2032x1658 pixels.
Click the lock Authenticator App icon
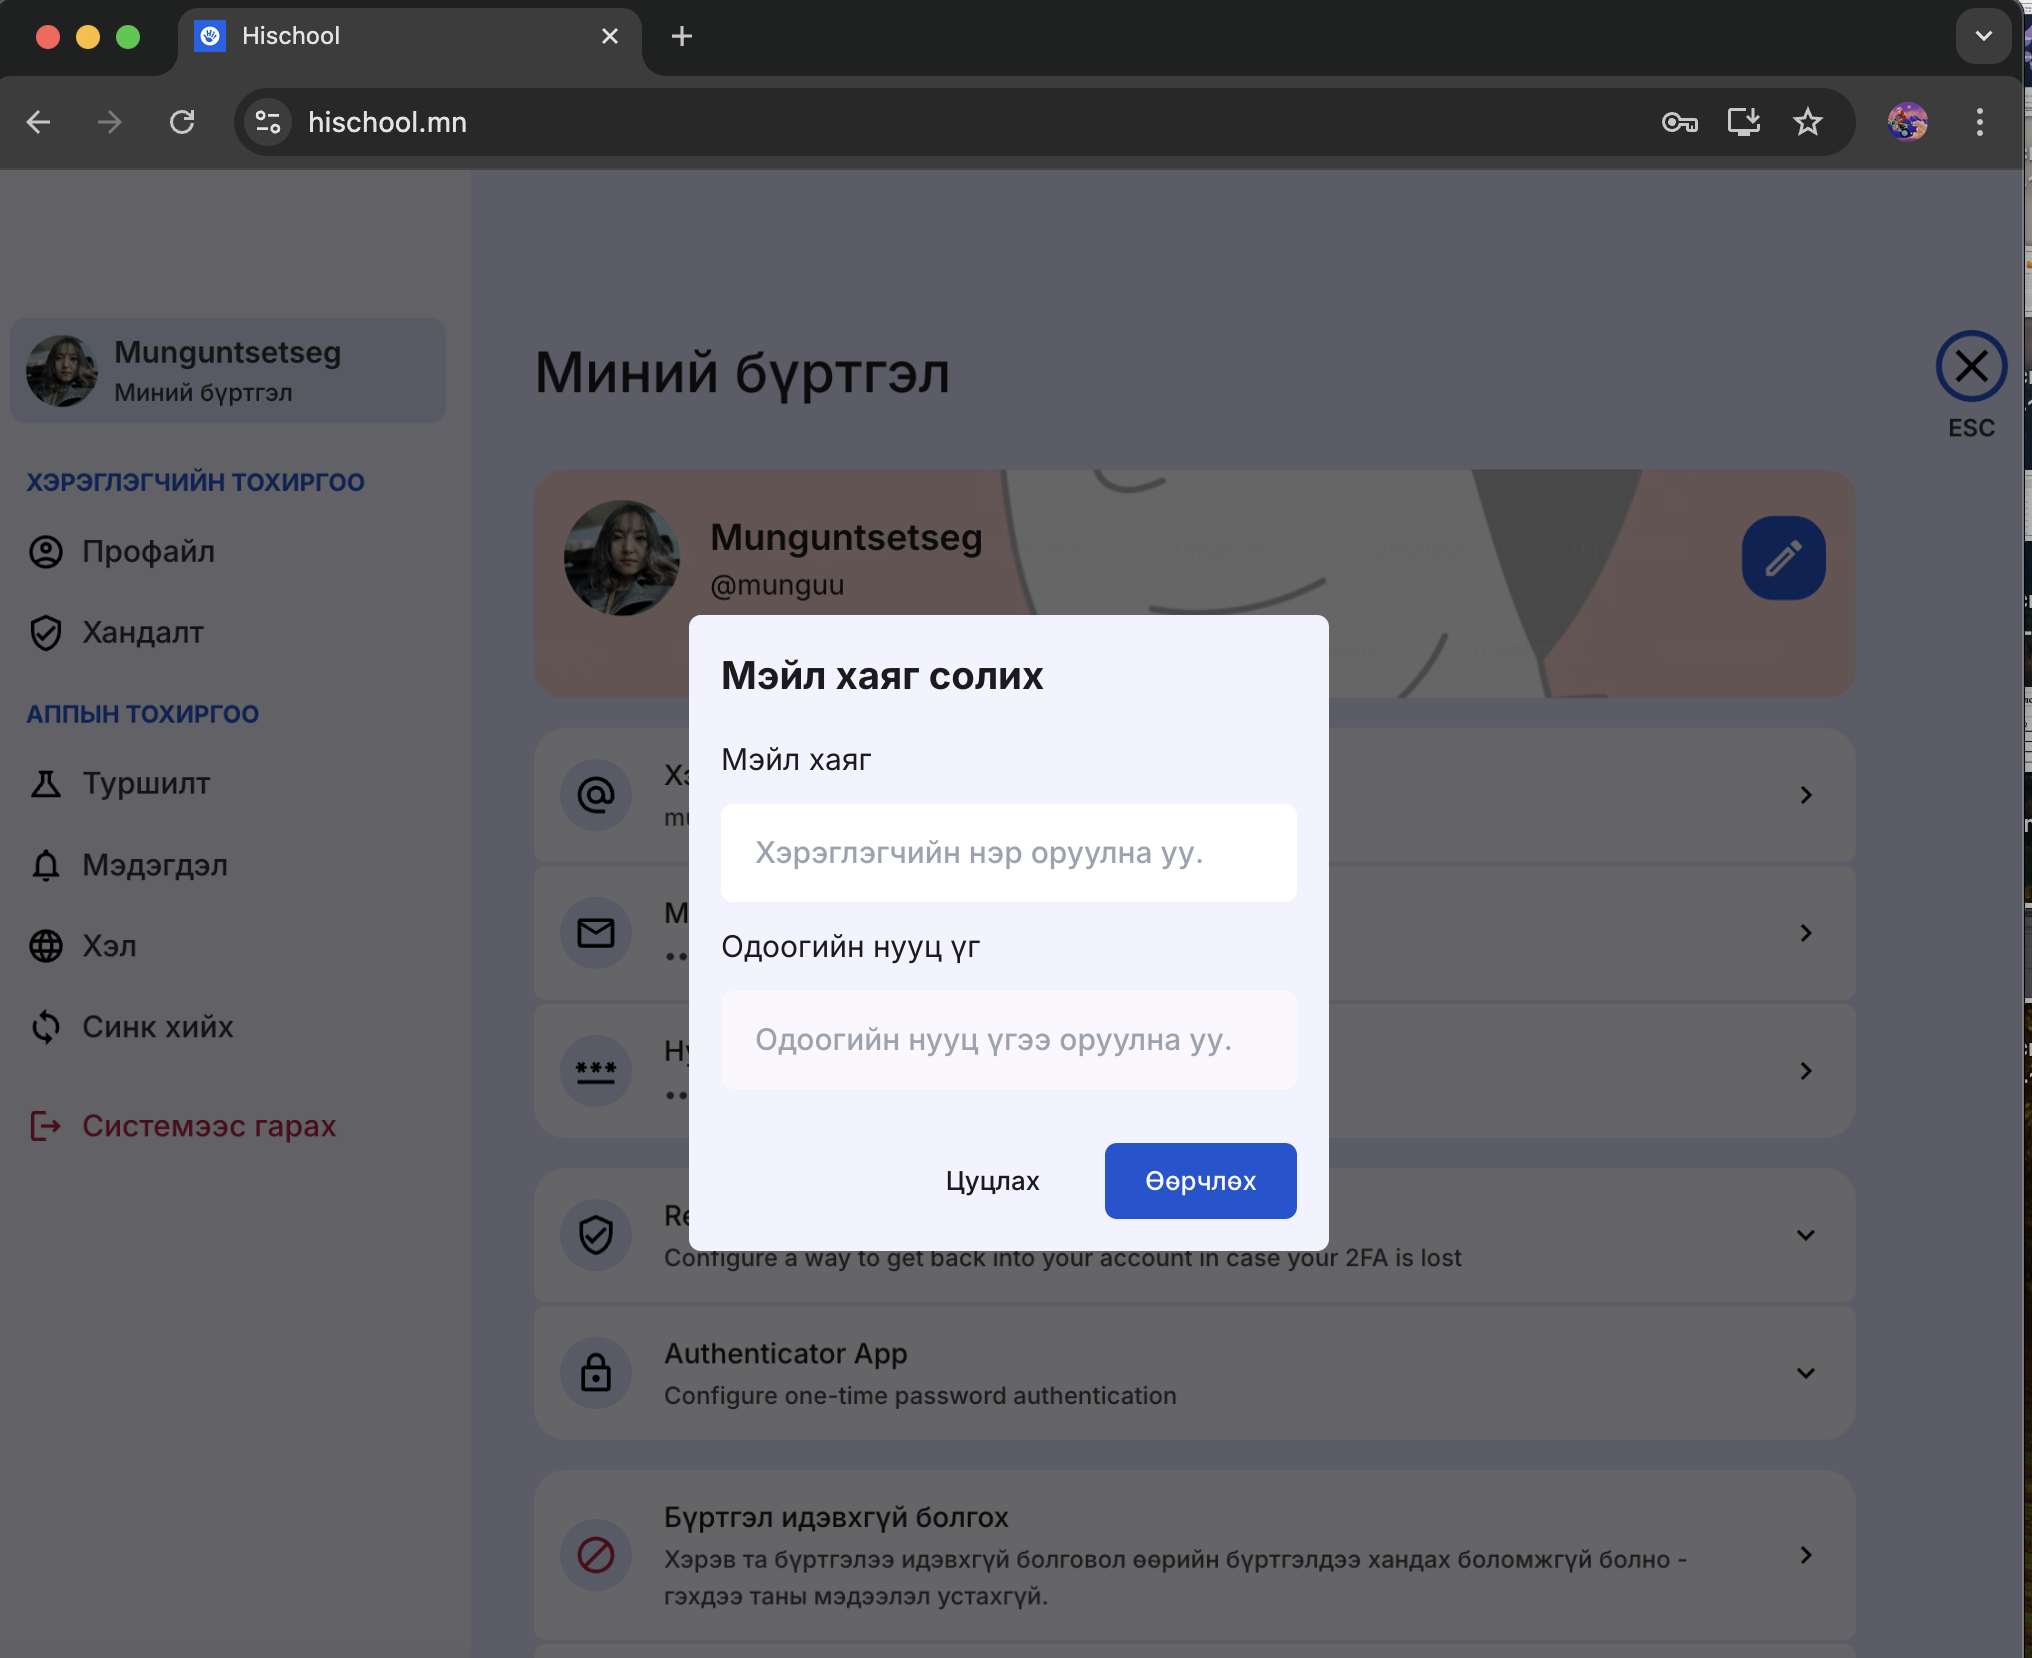click(596, 1373)
